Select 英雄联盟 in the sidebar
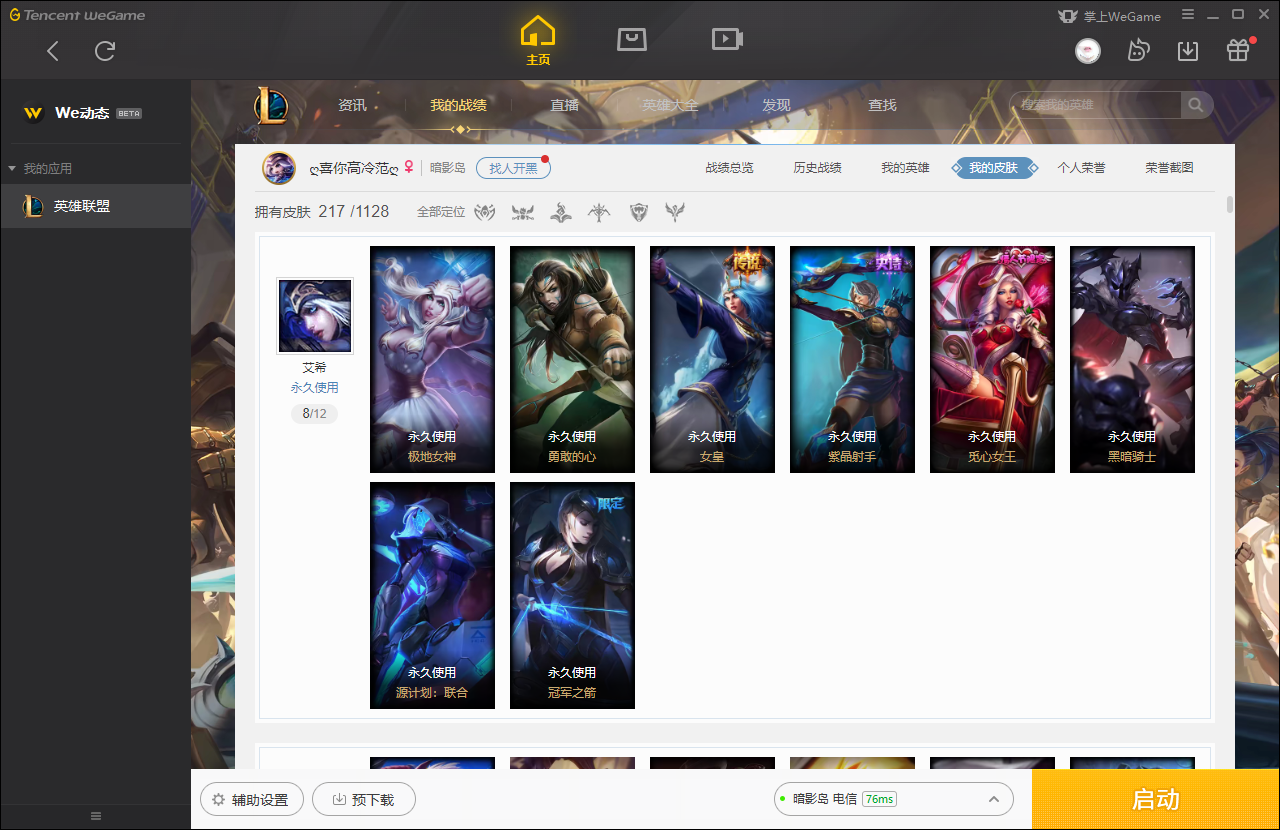The height and width of the screenshot is (830, 1280). pos(95,206)
